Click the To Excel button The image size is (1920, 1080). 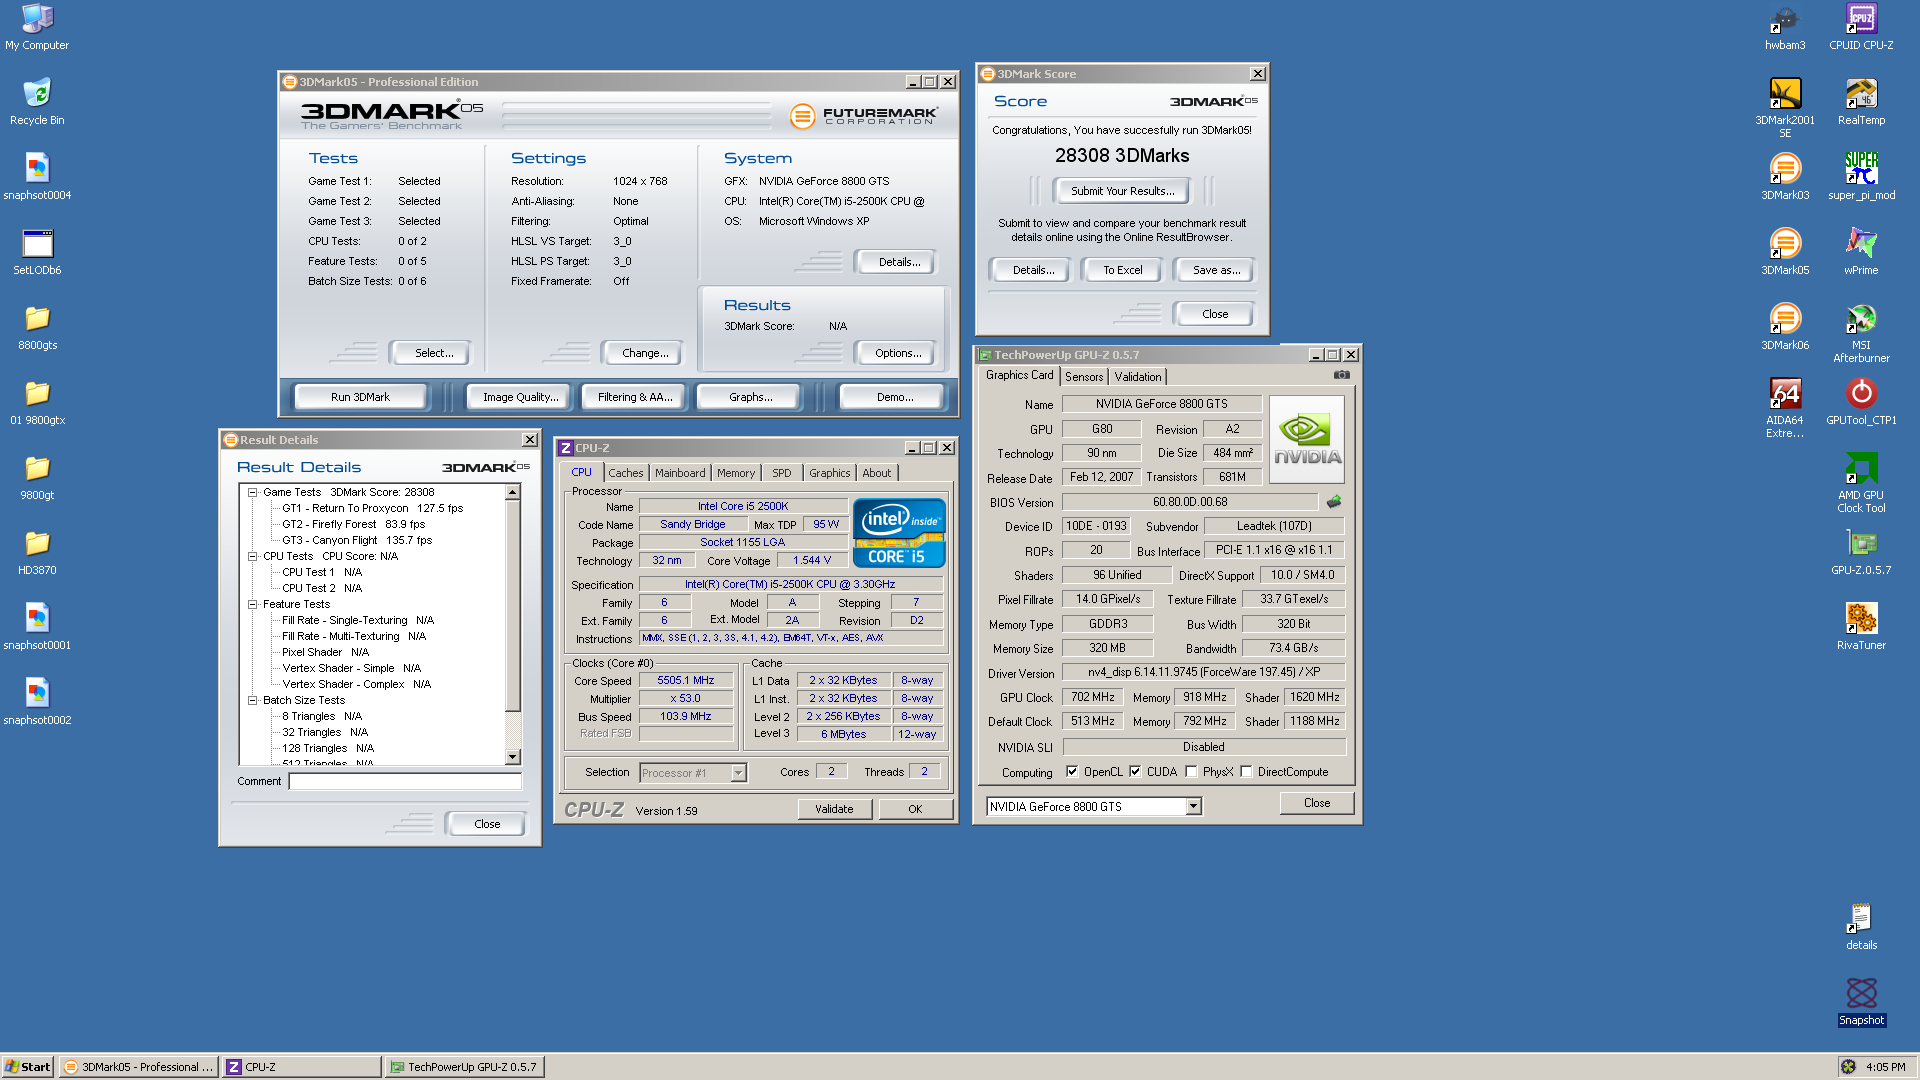(1122, 270)
